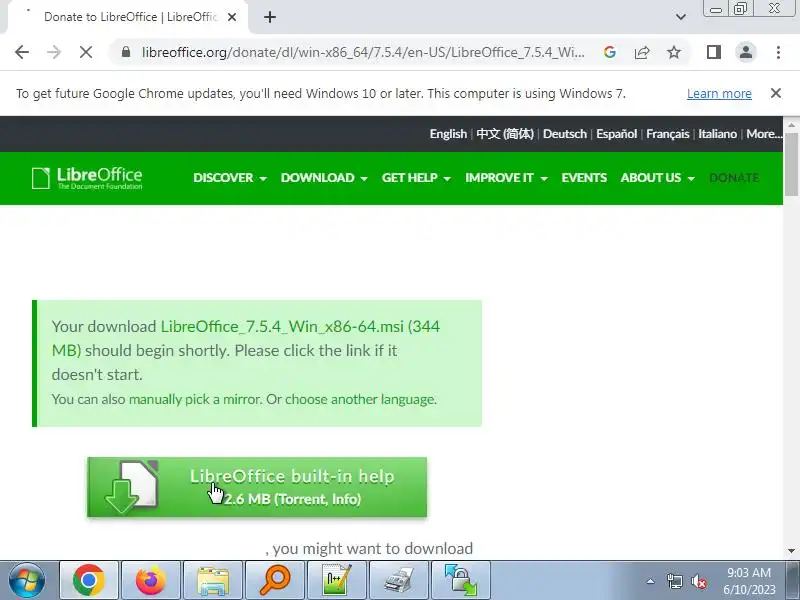Image resolution: width=800 pixels, height=600 pixels.
Task: Click the forward navigation arrow
Action: tap(54, 52)
